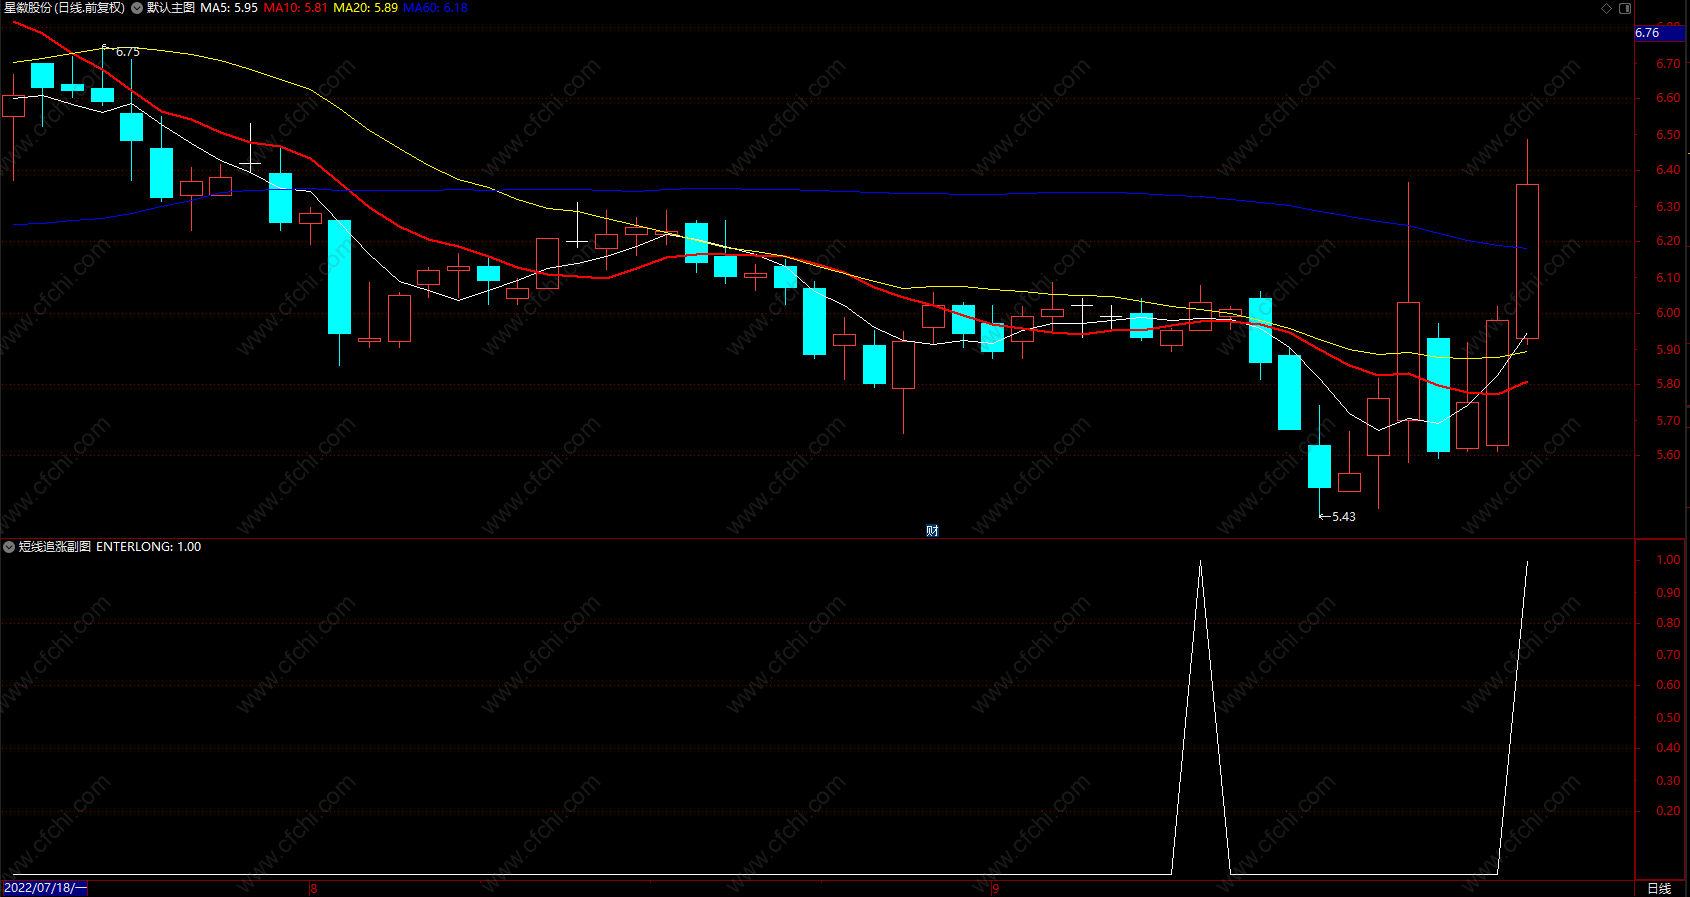Screen dimensions: 1690x897
Task: Click the last red candlestick on the chart
Action: click(x=1527, y=262)
